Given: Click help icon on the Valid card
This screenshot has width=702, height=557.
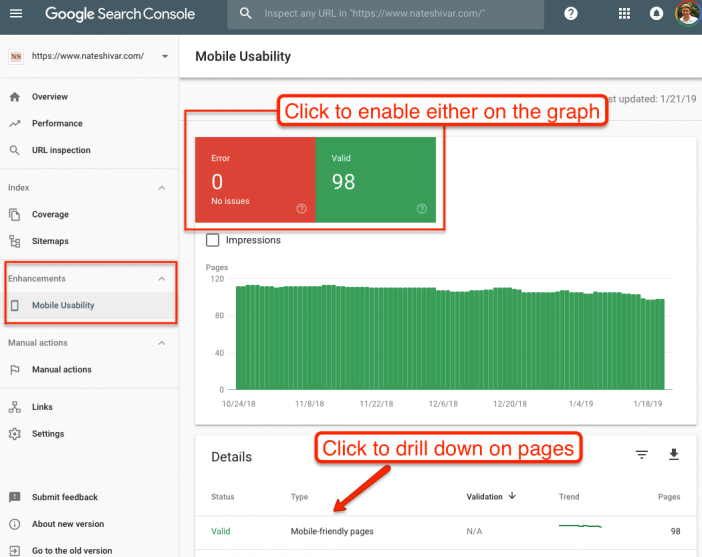Looking at the screenshot, I should pos(422,209).
